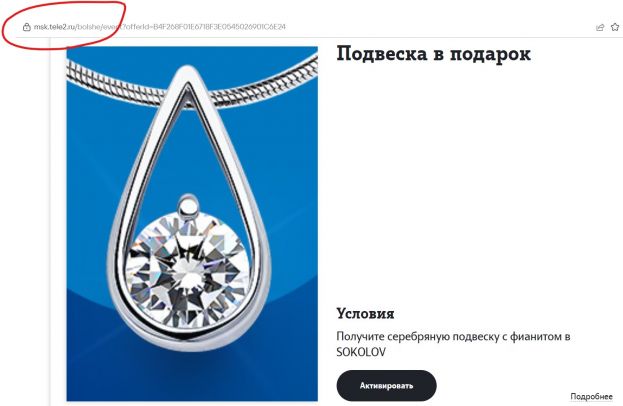Click the dark blue lower area of promo image

[192, 365]
